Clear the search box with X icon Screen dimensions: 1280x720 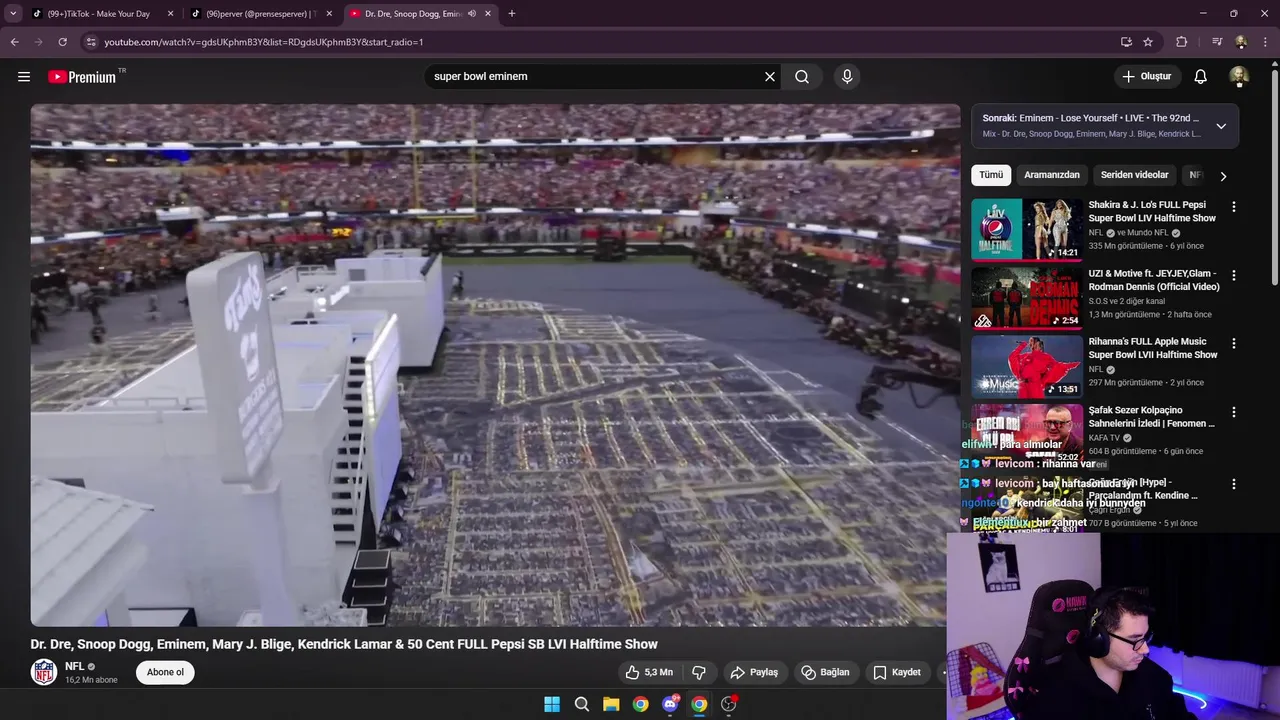(x=770, y=76)
